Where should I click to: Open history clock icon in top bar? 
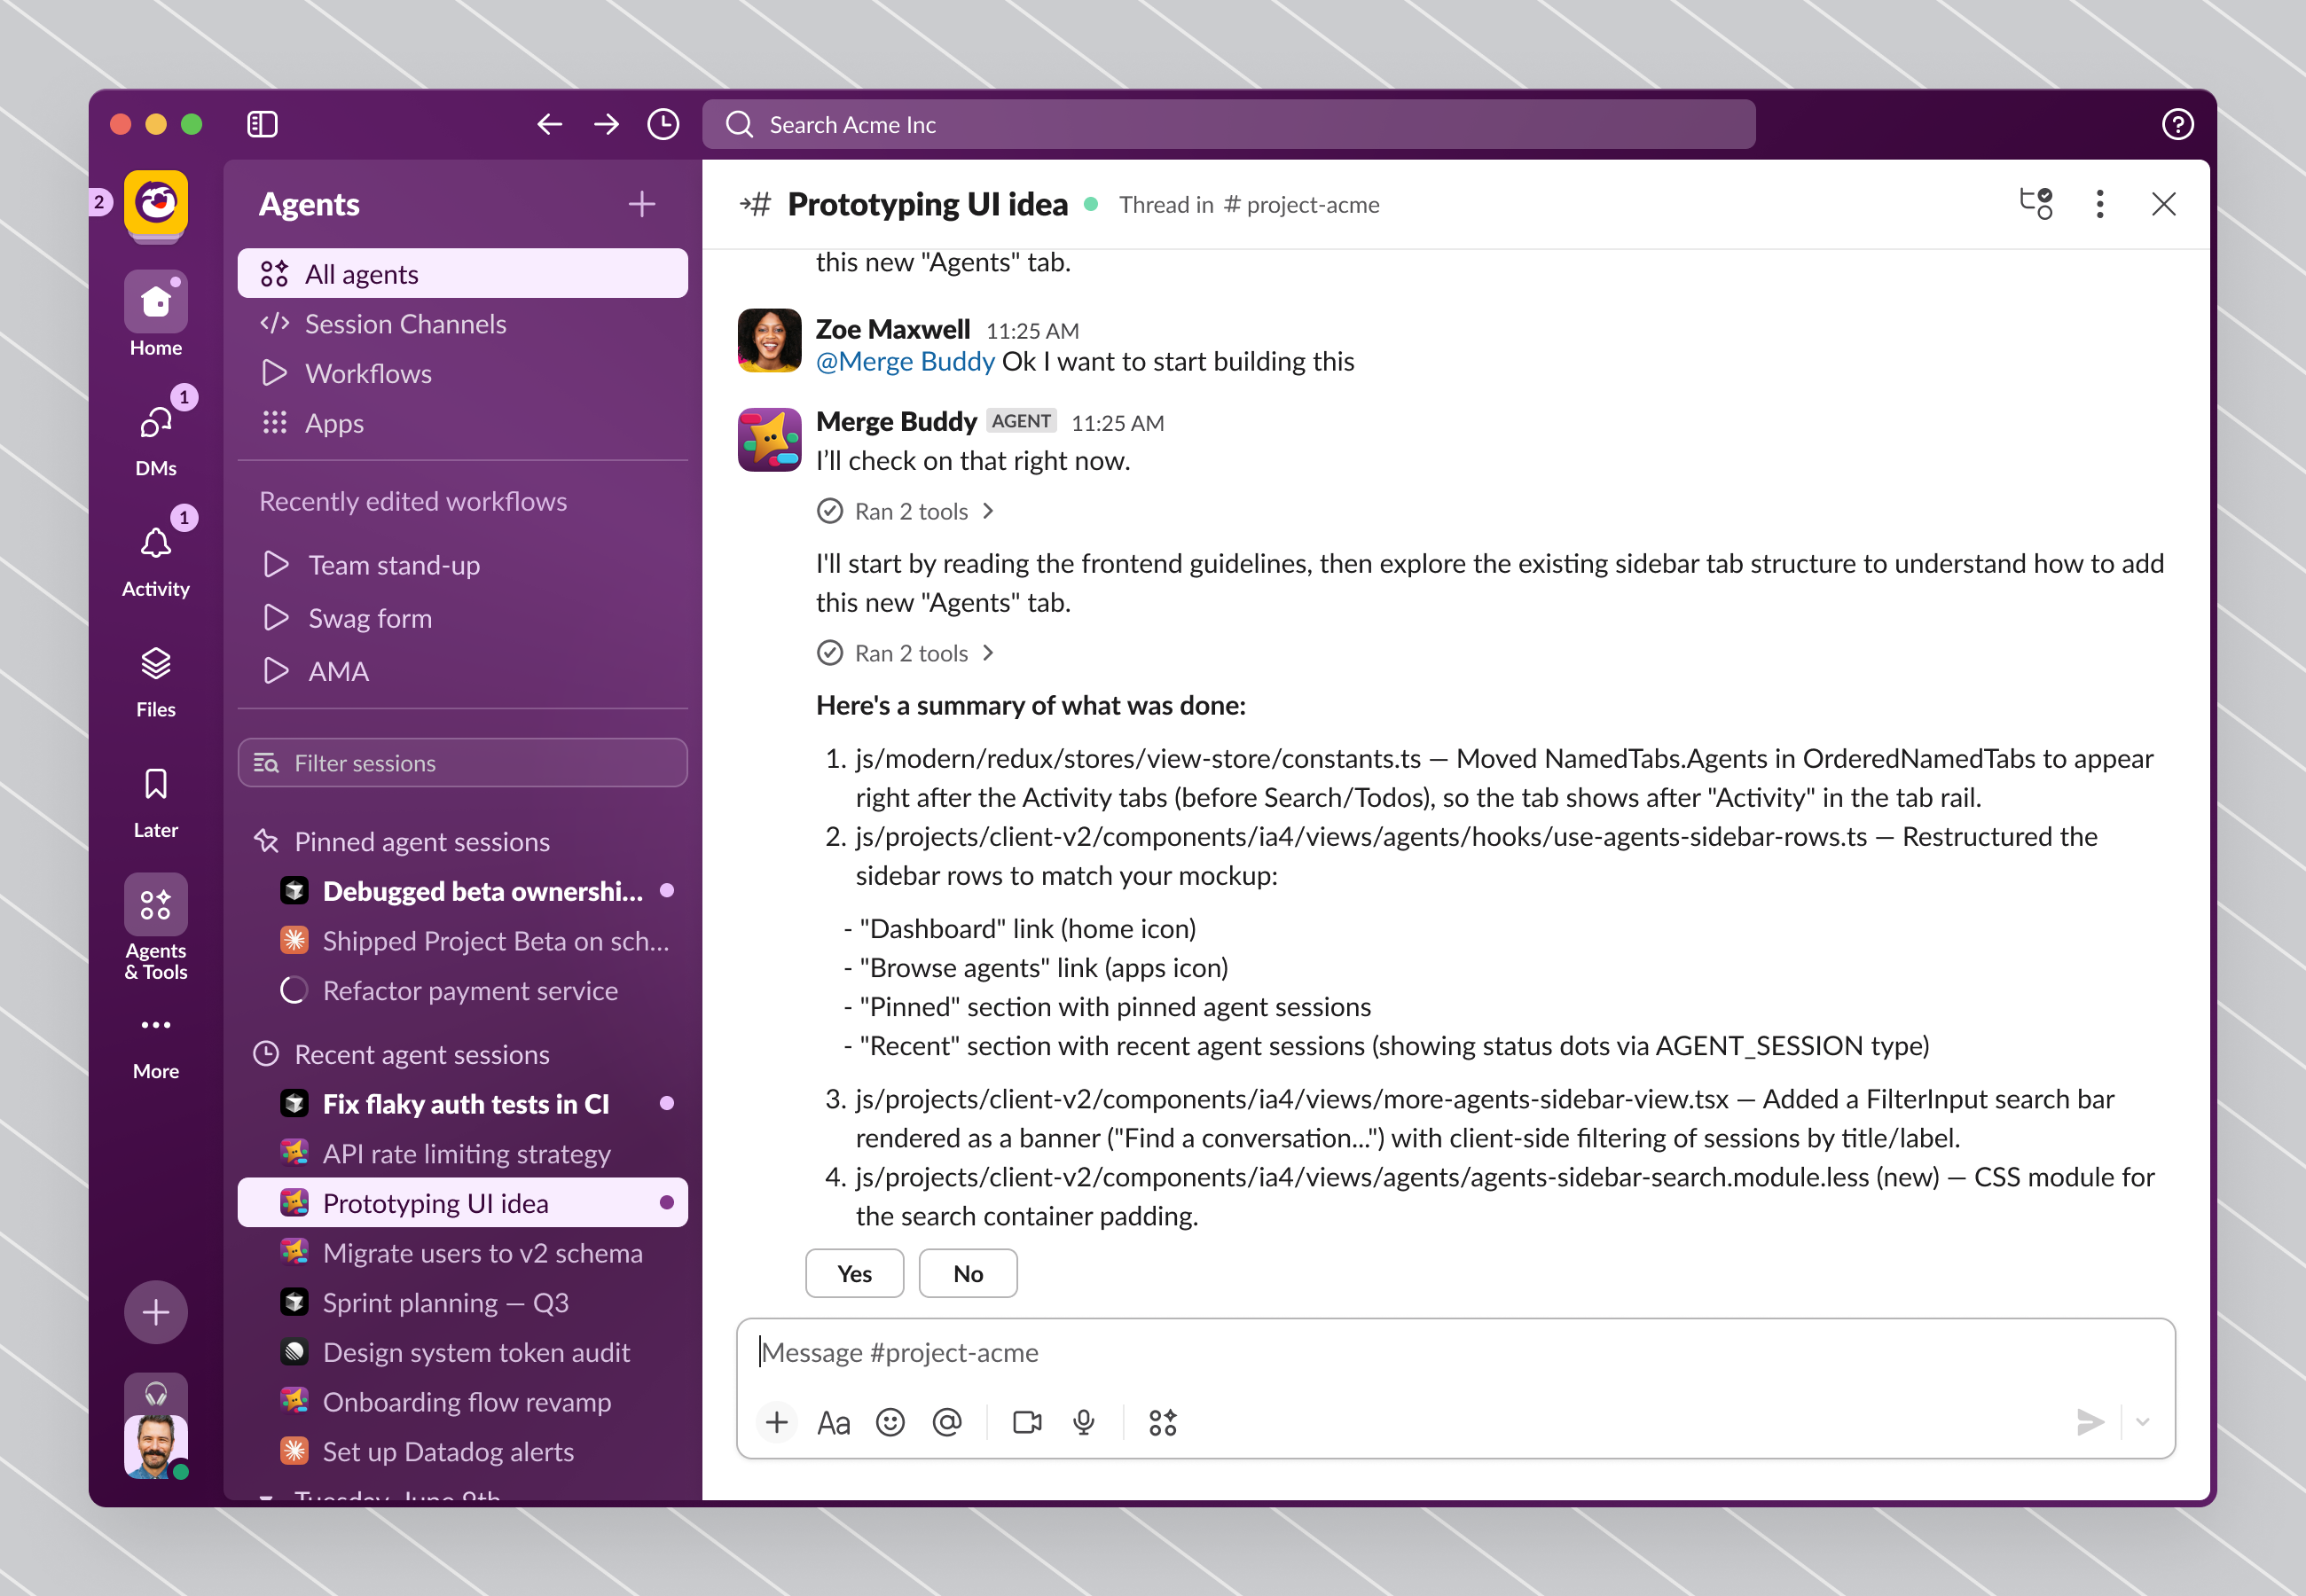[x=663, y=124]
